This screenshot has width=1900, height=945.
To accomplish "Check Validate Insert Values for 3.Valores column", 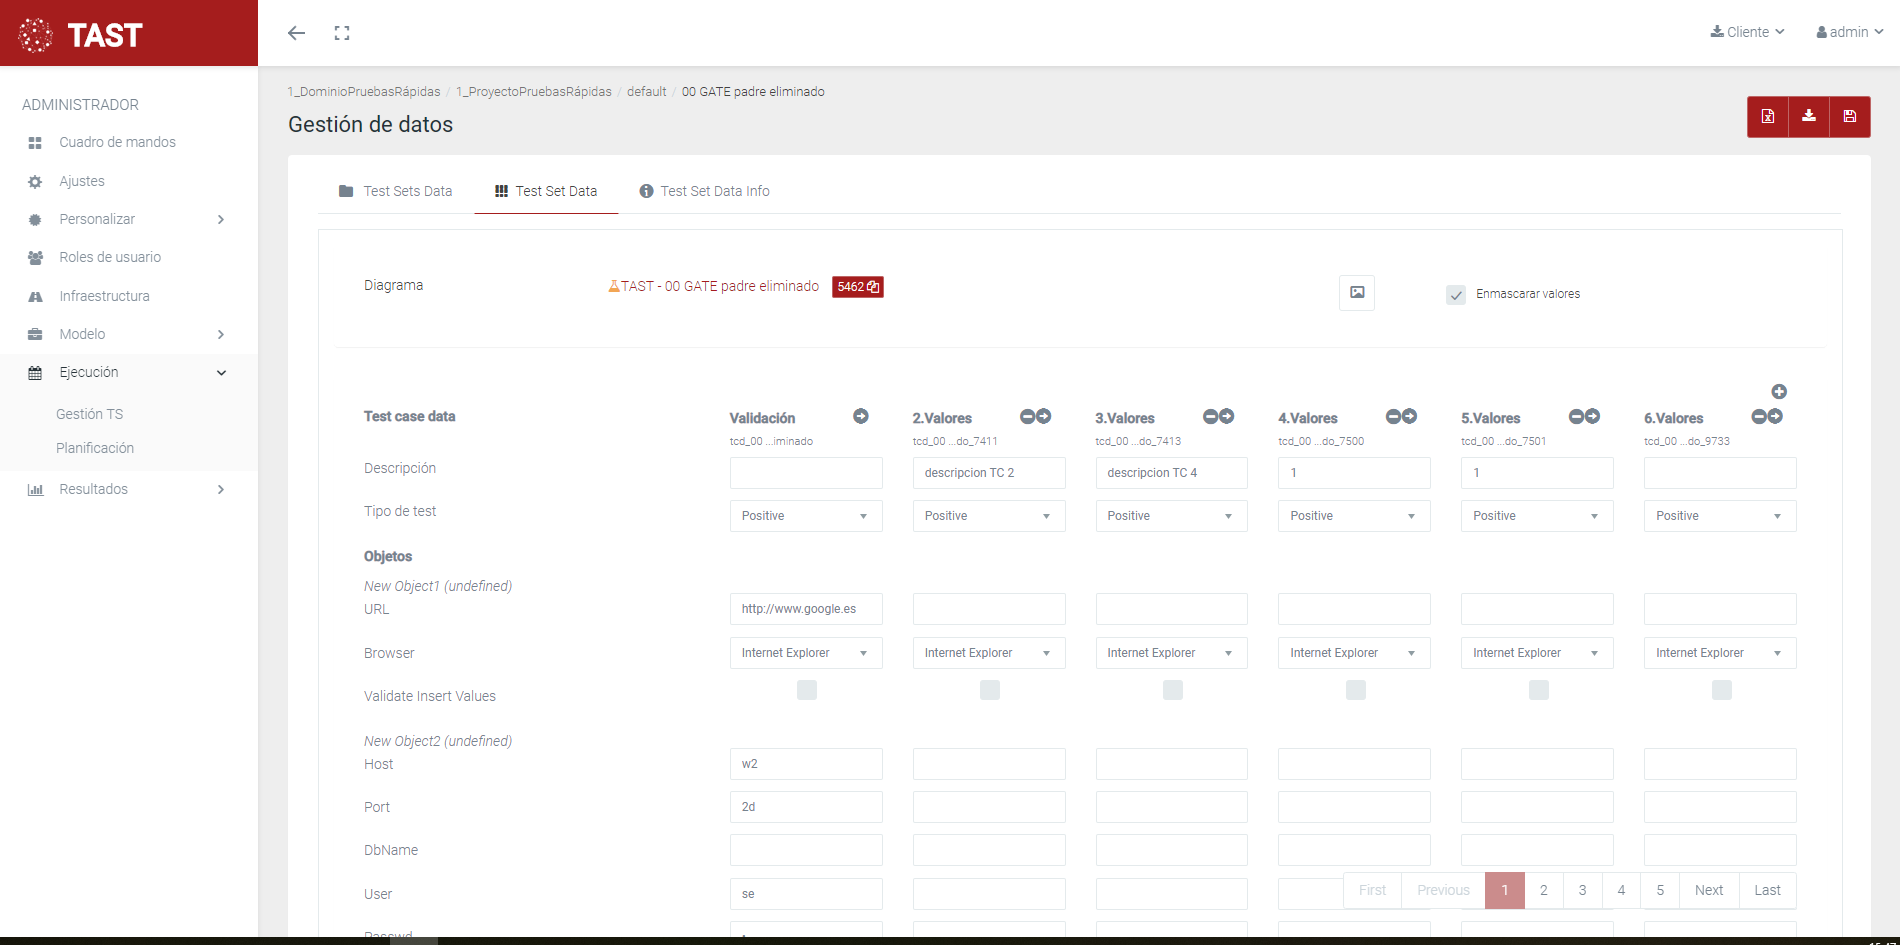I will tap(1172, 690).
